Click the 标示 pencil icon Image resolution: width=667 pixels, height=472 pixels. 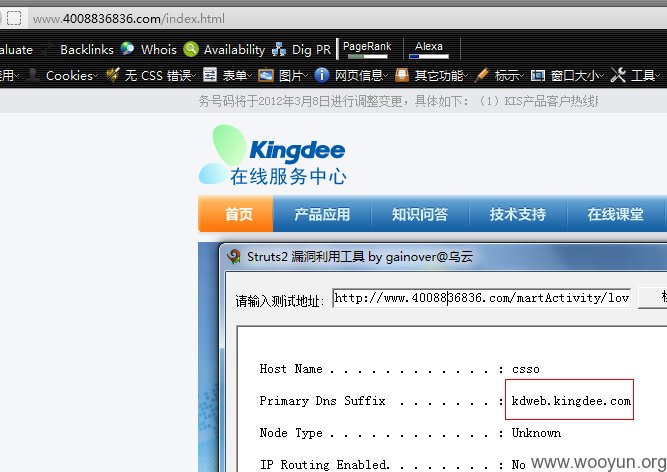point(481,75)
